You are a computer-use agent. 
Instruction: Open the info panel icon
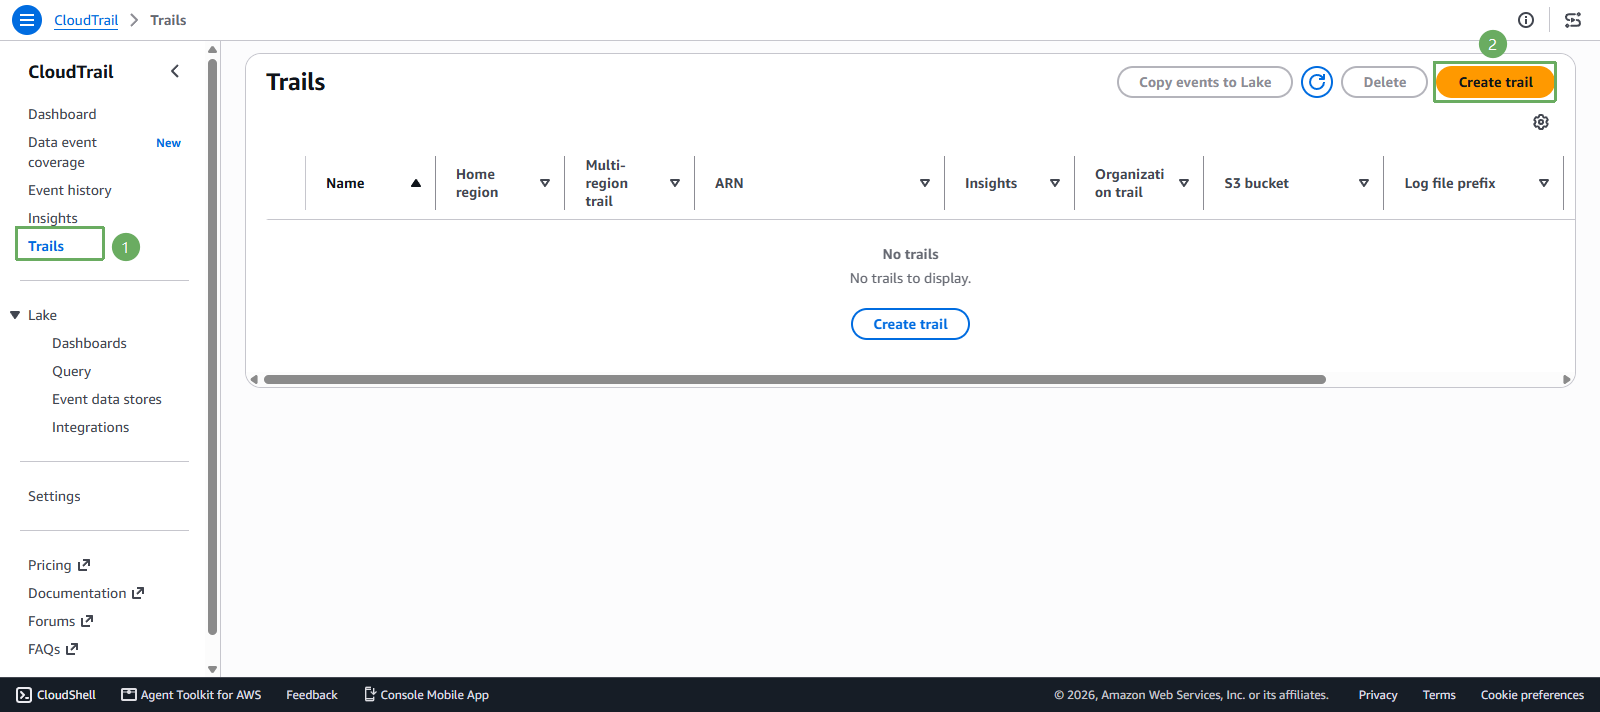point(1526,20)
